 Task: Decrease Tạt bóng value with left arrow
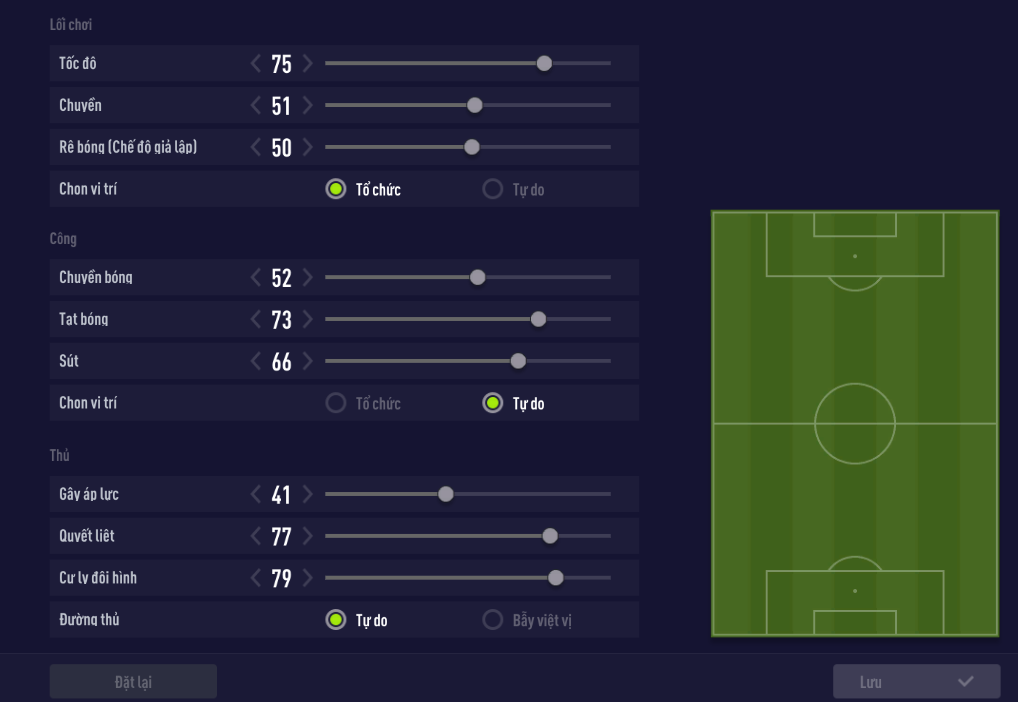pyautogui.click(x=256, y=320)
